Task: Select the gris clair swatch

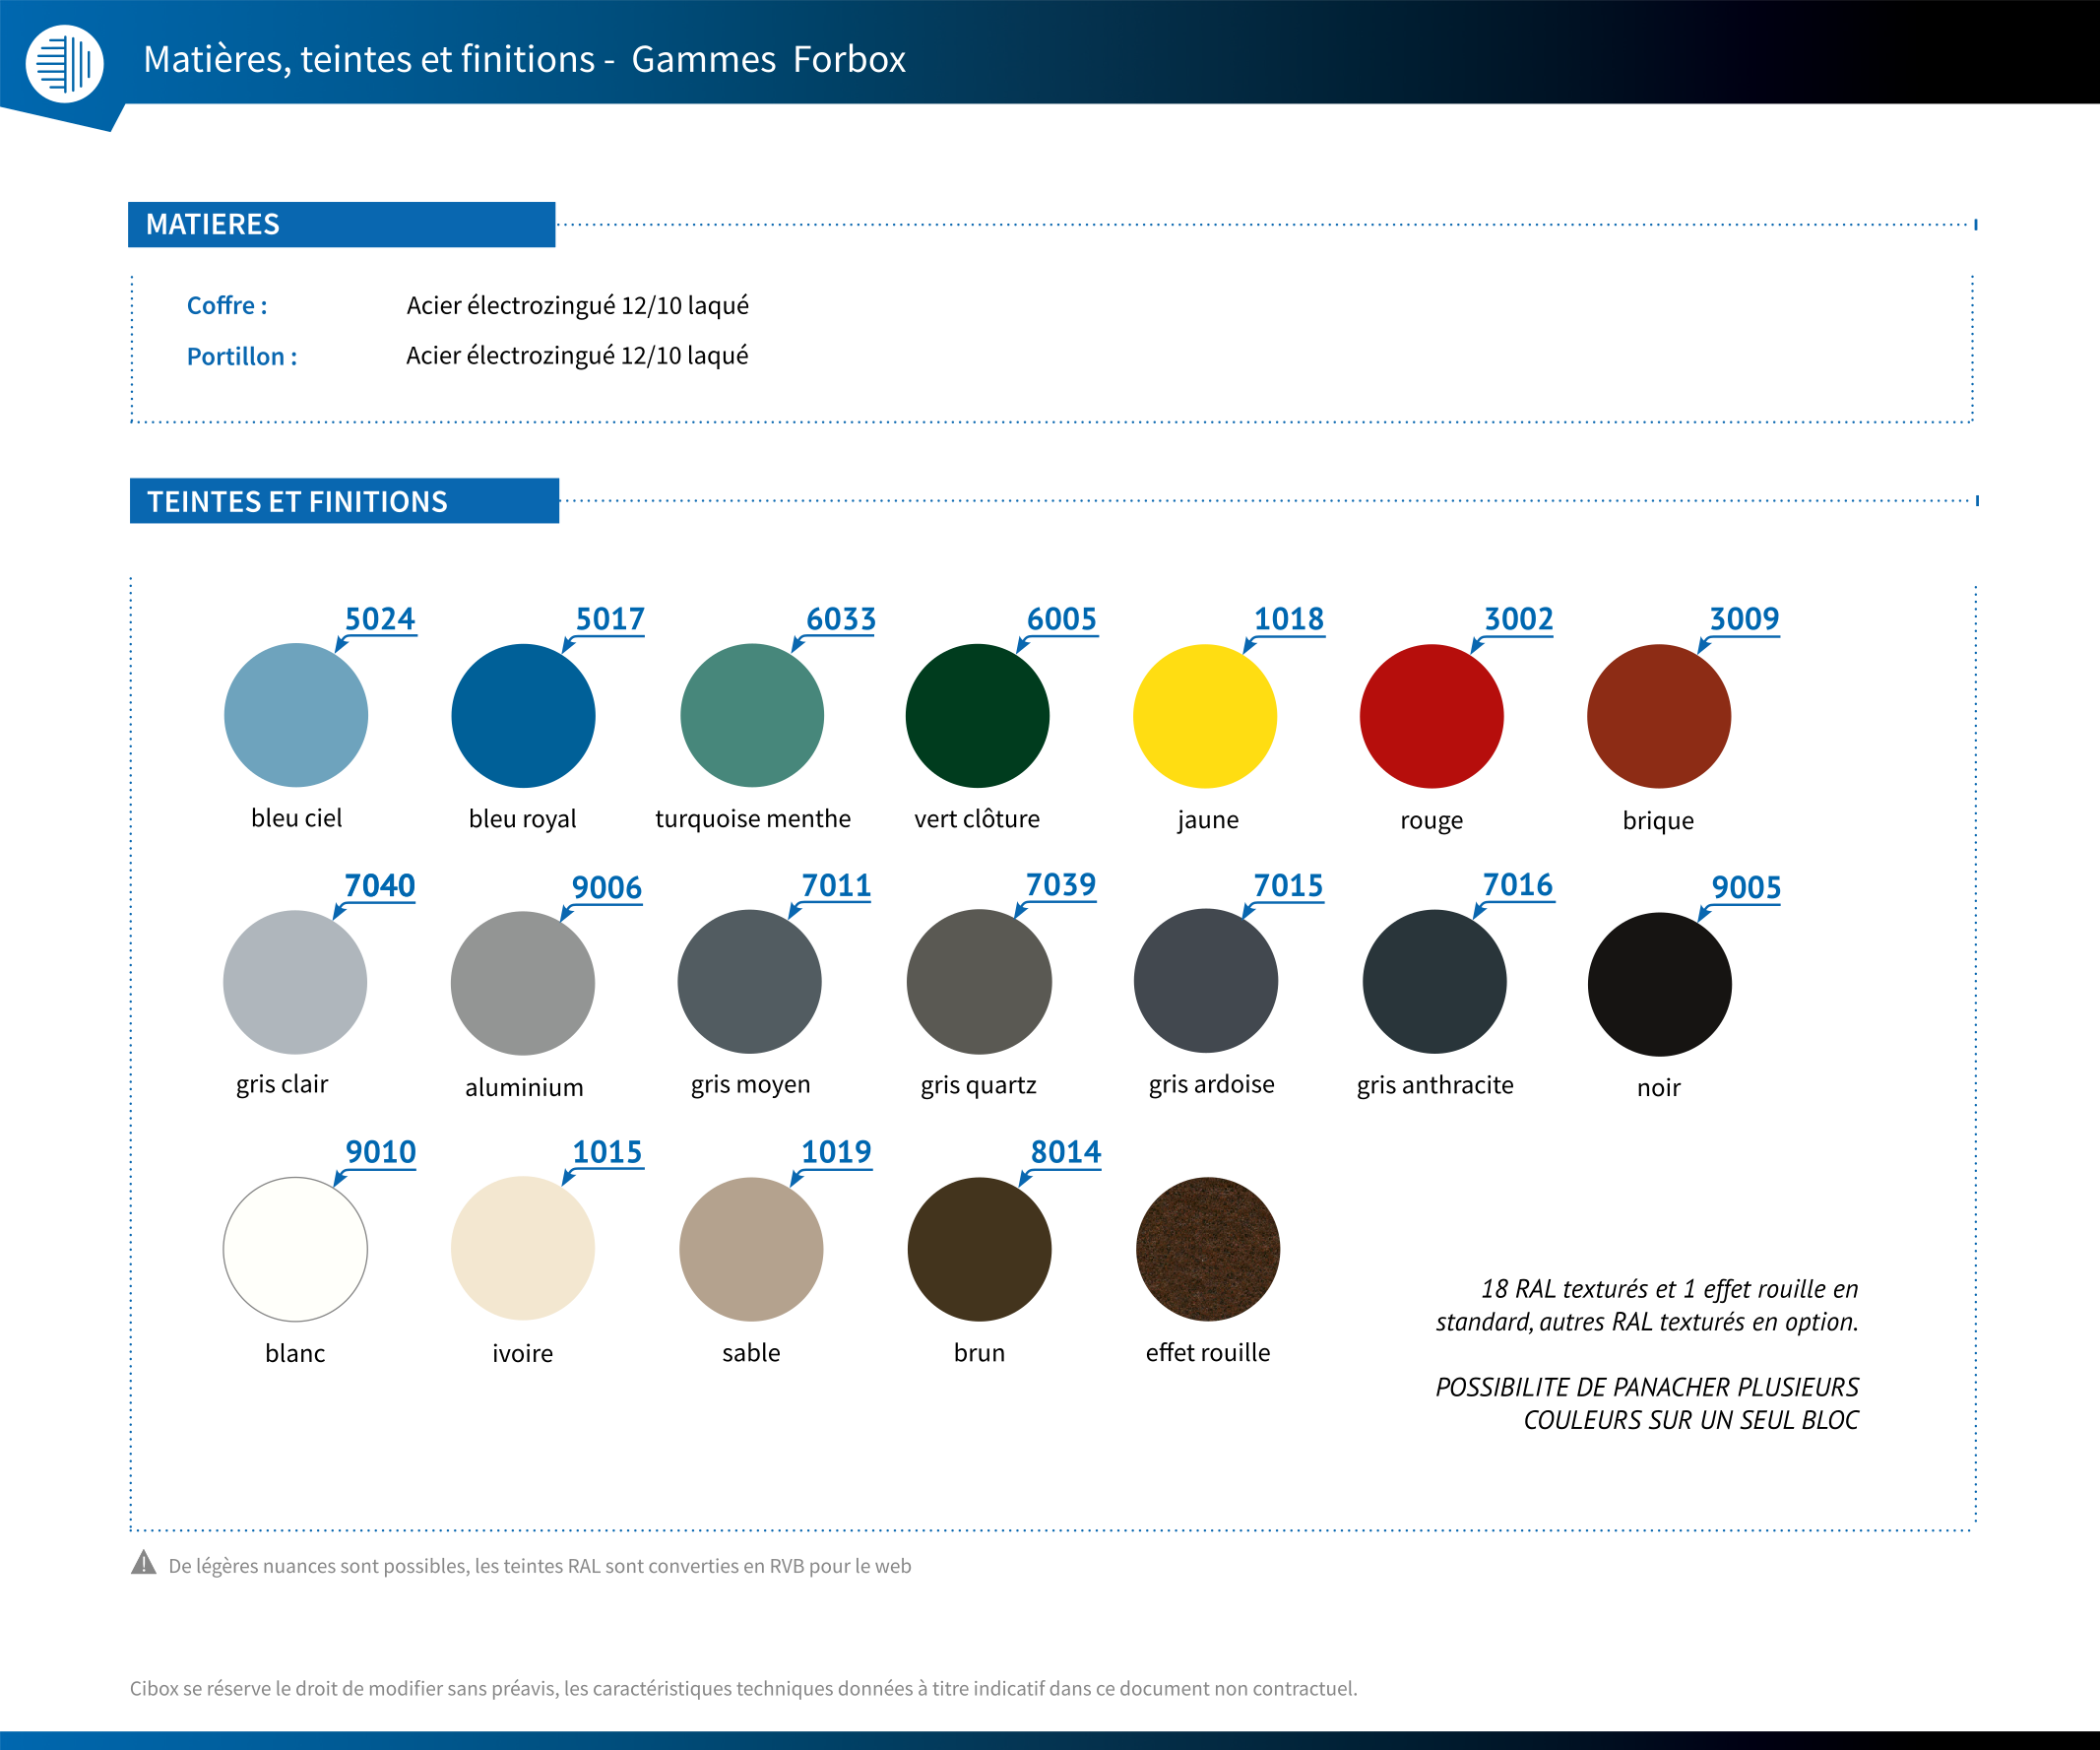Action: 295,982
